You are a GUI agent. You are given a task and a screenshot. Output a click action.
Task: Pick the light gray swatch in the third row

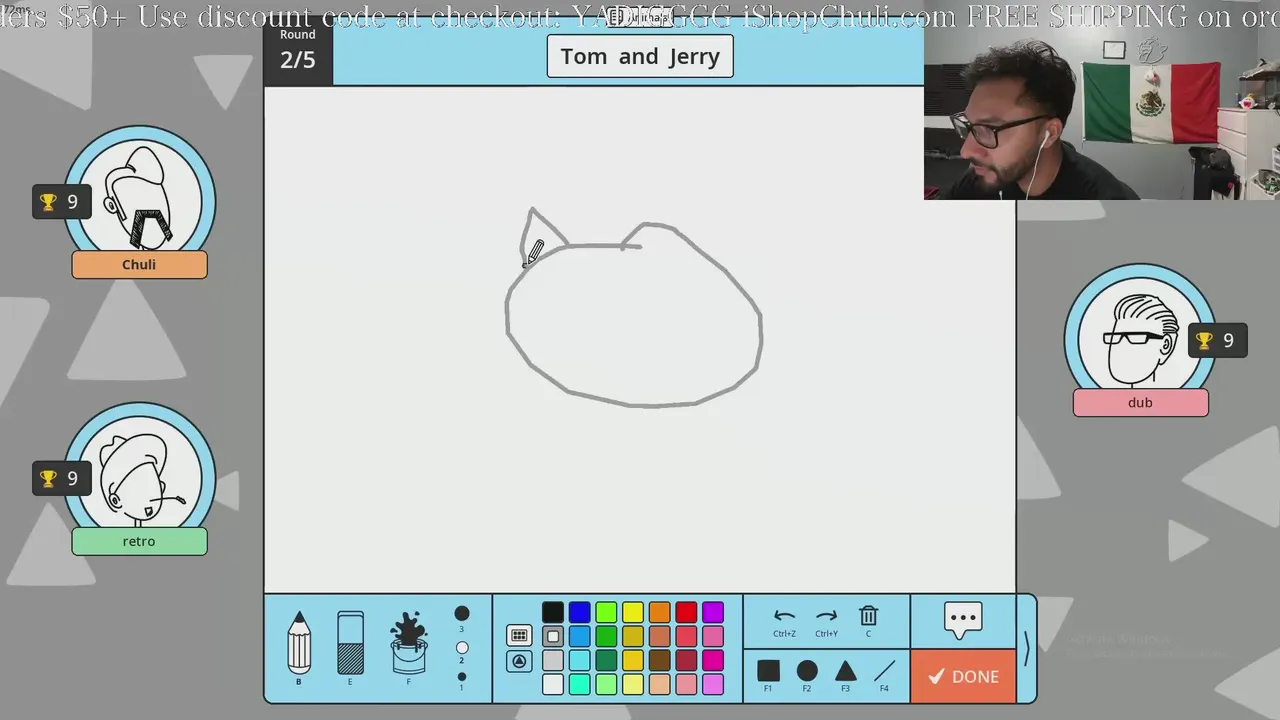553,660
